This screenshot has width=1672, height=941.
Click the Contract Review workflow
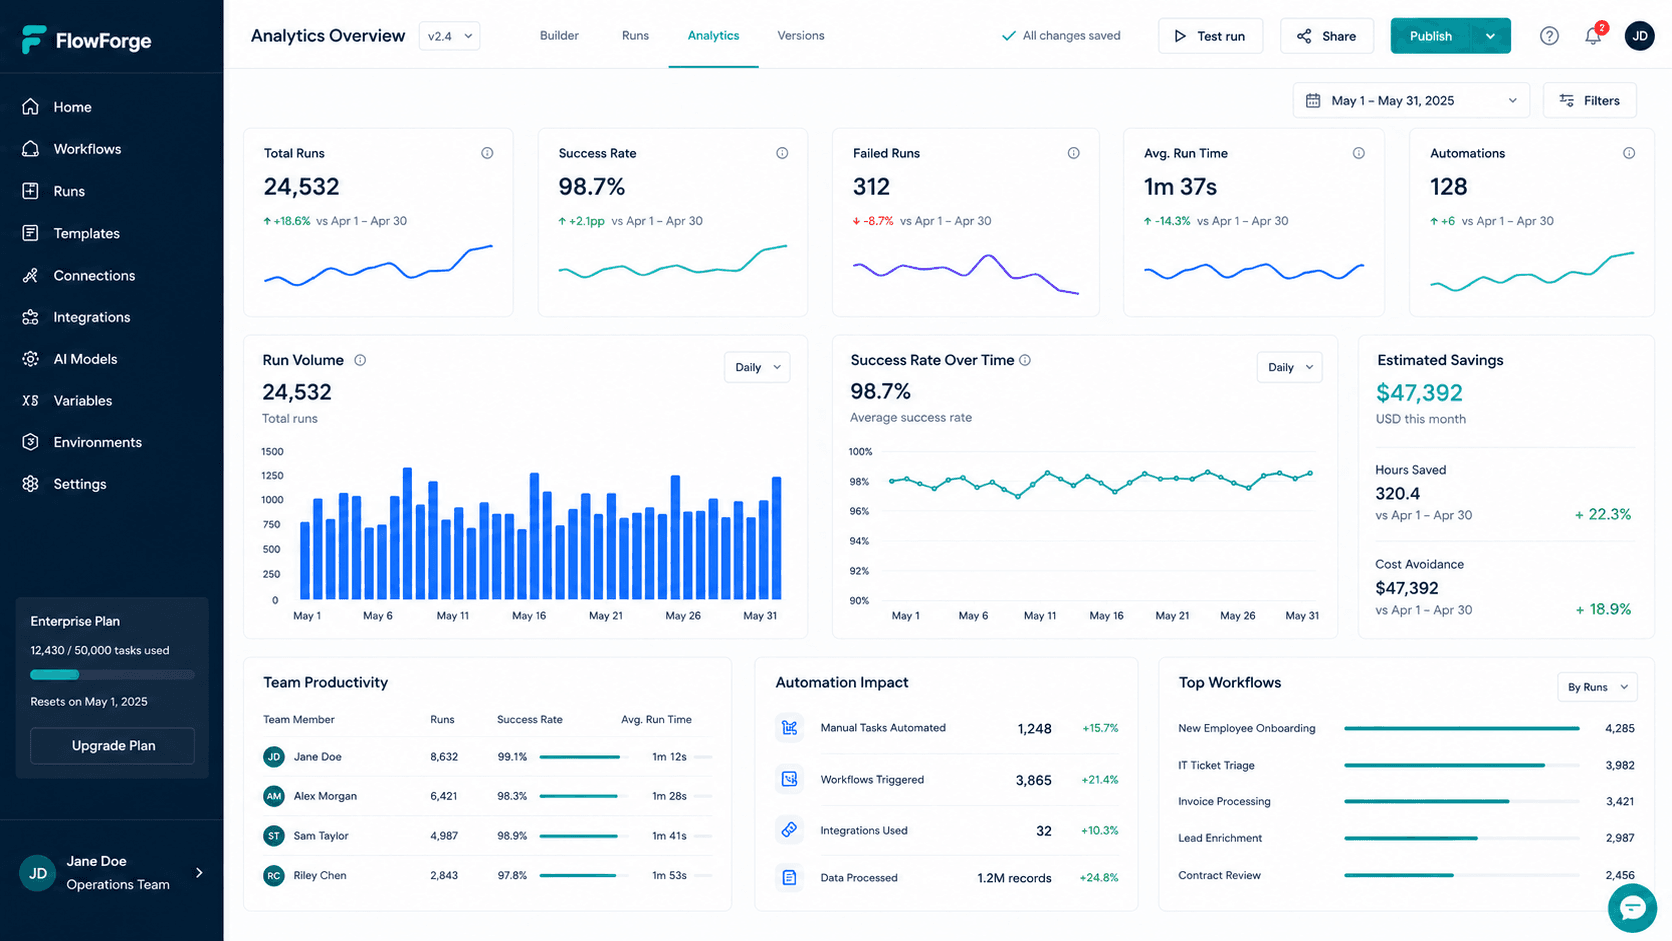tap(1219, 876)
